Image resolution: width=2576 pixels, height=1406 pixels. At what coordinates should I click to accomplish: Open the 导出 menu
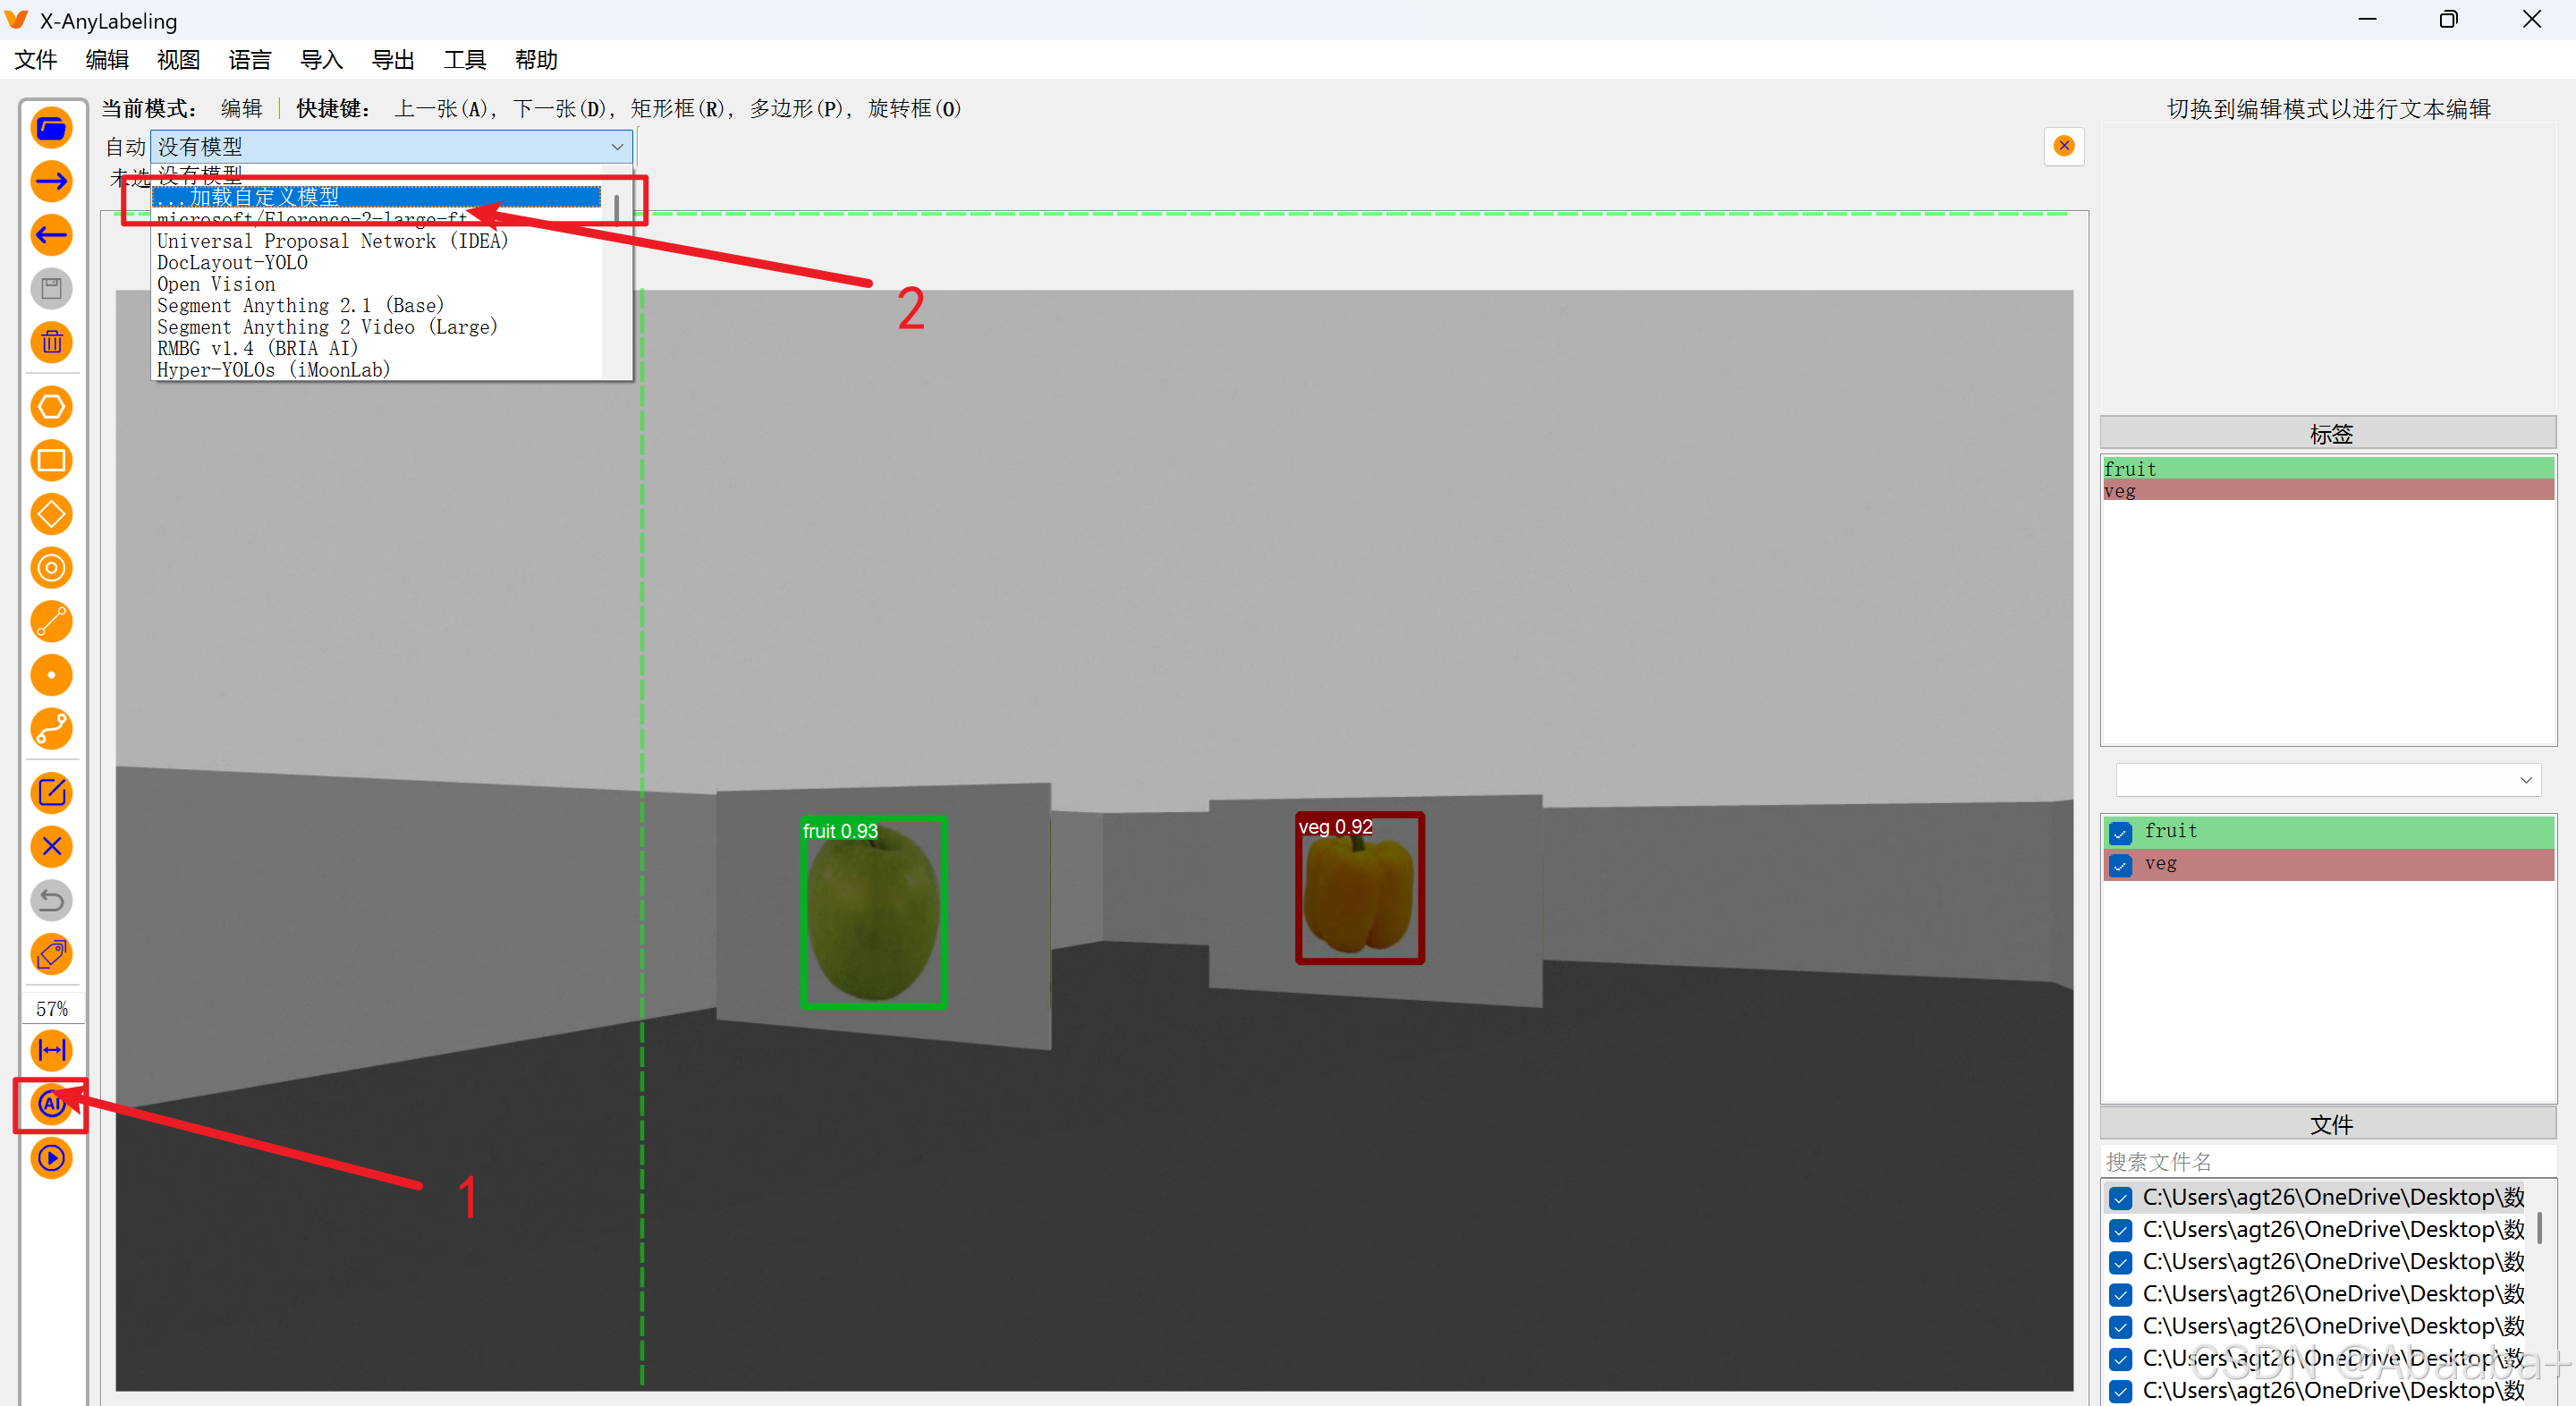click(392, 60)
